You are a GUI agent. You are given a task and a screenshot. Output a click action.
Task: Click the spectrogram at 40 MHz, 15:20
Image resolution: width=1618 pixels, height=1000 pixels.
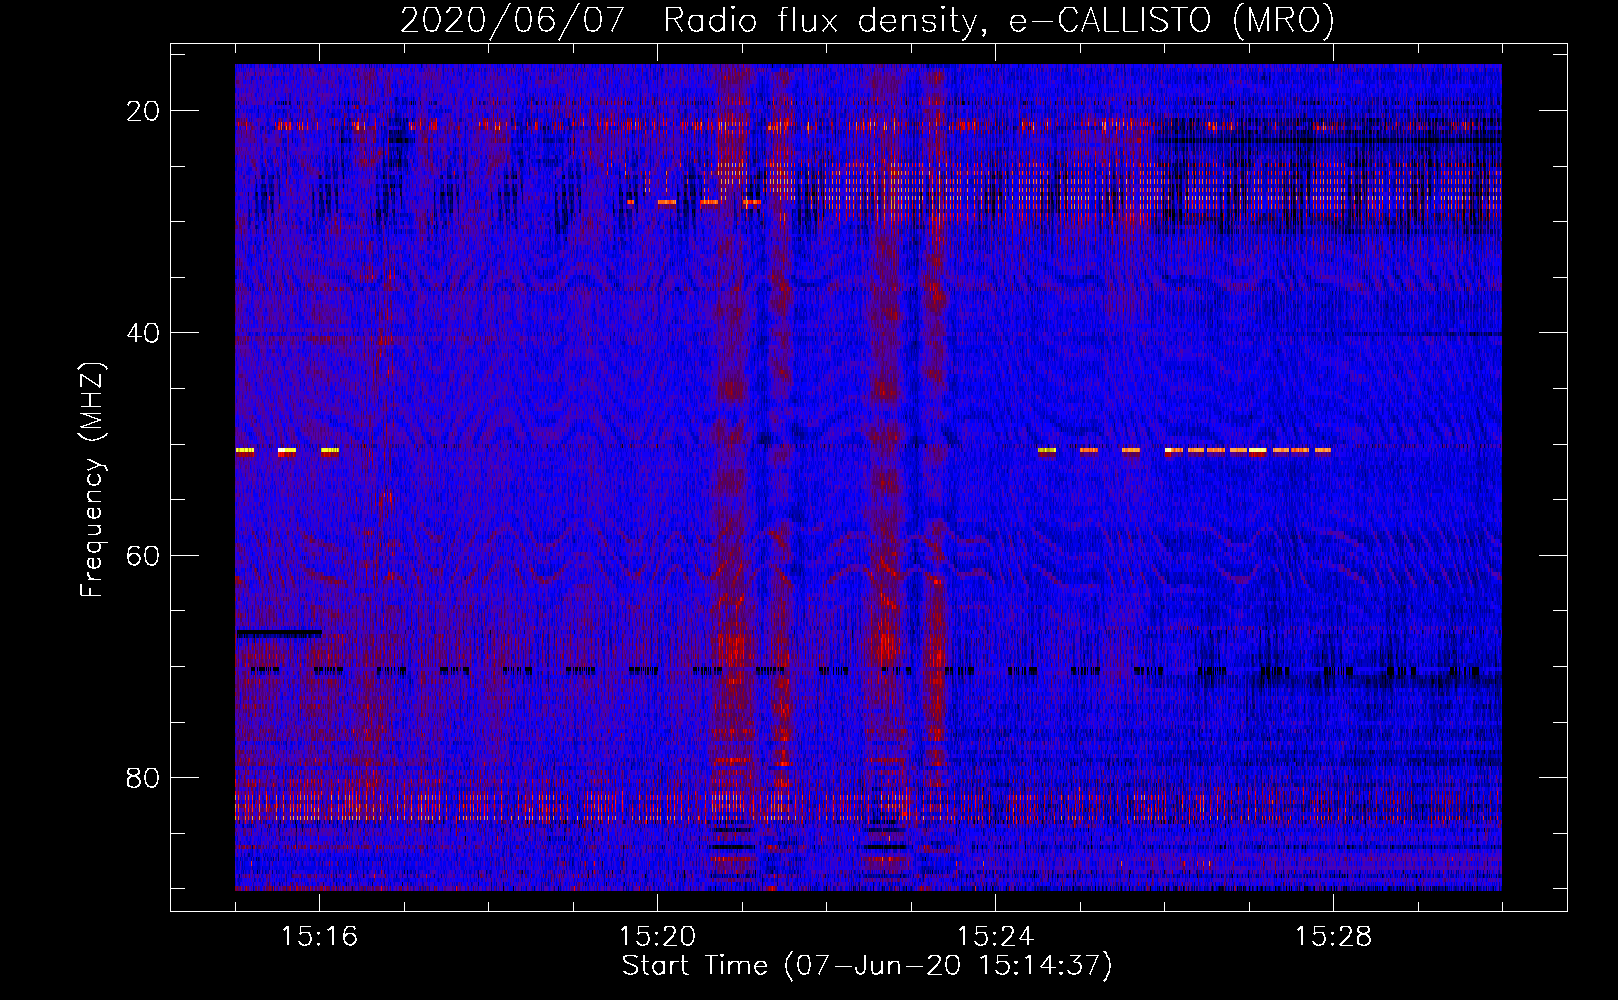click(x=657, y=332)
